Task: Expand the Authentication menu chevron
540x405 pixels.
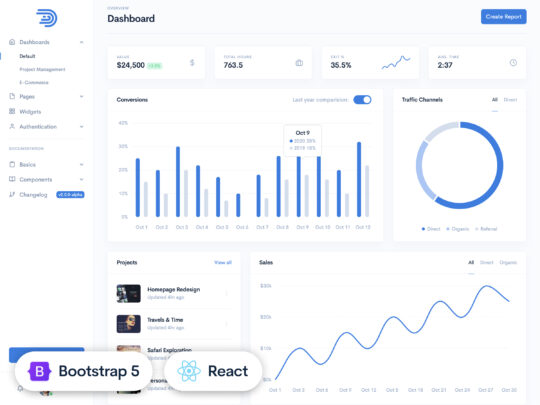Action: (x=82, y=126)
